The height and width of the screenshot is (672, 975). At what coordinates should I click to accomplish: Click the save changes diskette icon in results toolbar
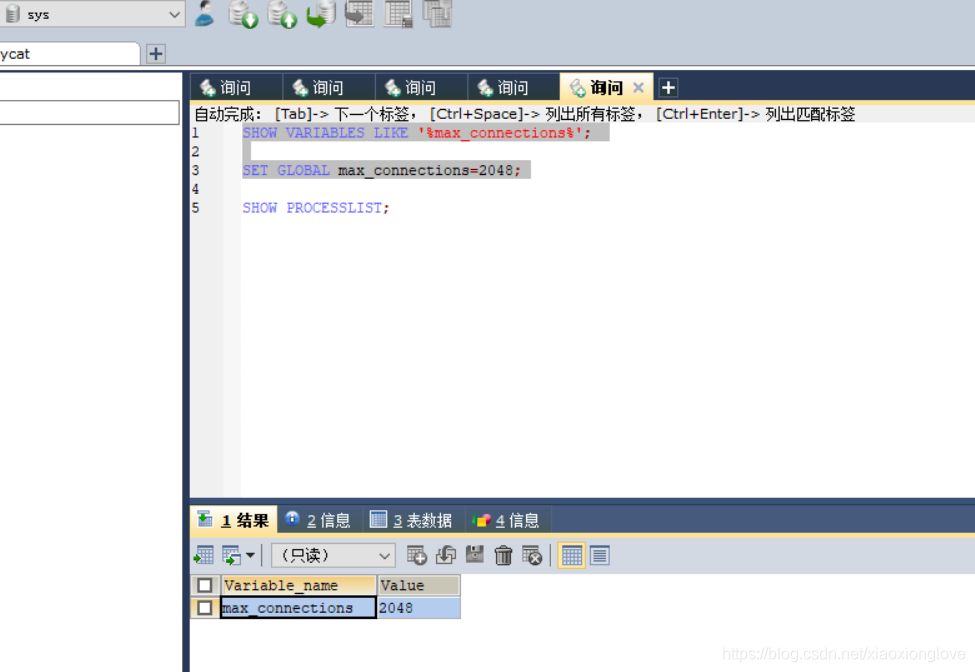tap(476, 555)
